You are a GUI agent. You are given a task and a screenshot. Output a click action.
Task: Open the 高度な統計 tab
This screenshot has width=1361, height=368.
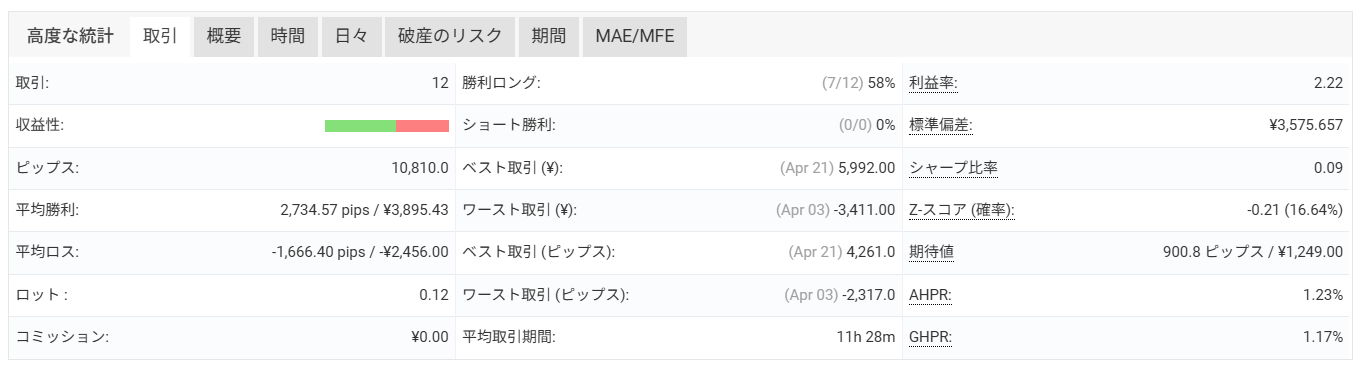[69, 37]
